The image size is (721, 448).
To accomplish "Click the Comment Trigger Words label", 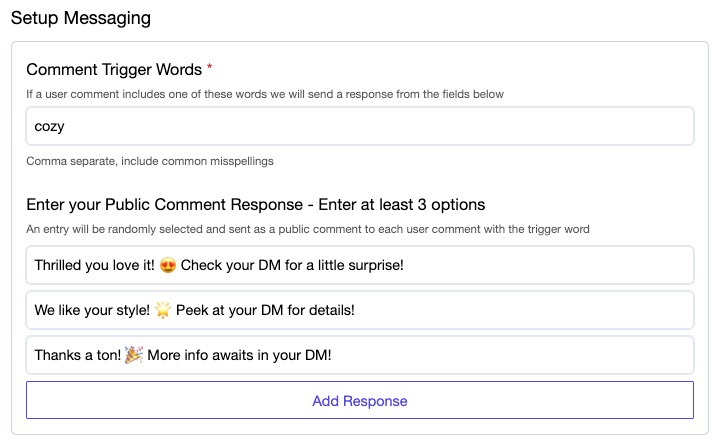I will 114,69.
